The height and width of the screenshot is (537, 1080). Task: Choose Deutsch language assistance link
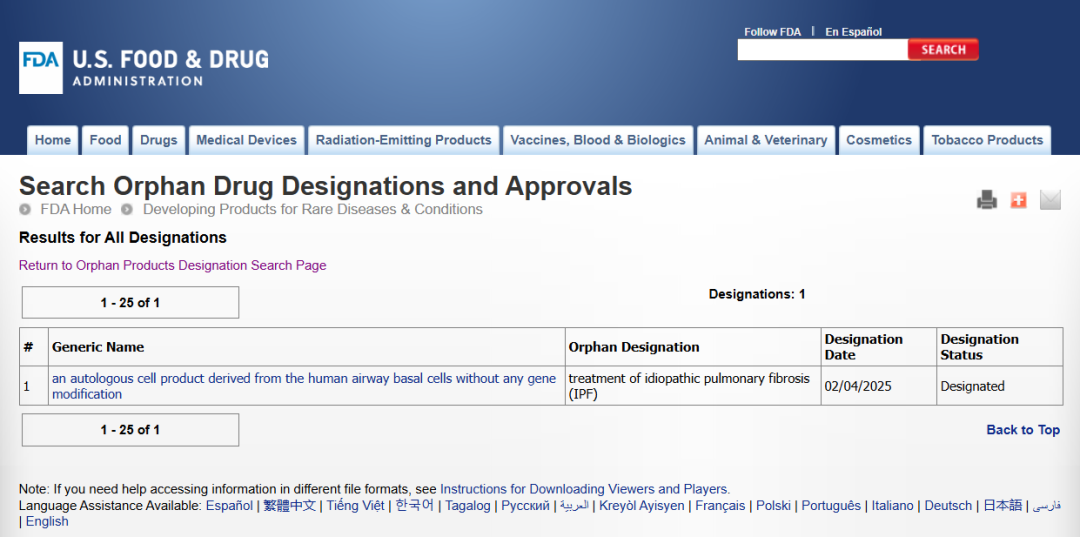948,506
